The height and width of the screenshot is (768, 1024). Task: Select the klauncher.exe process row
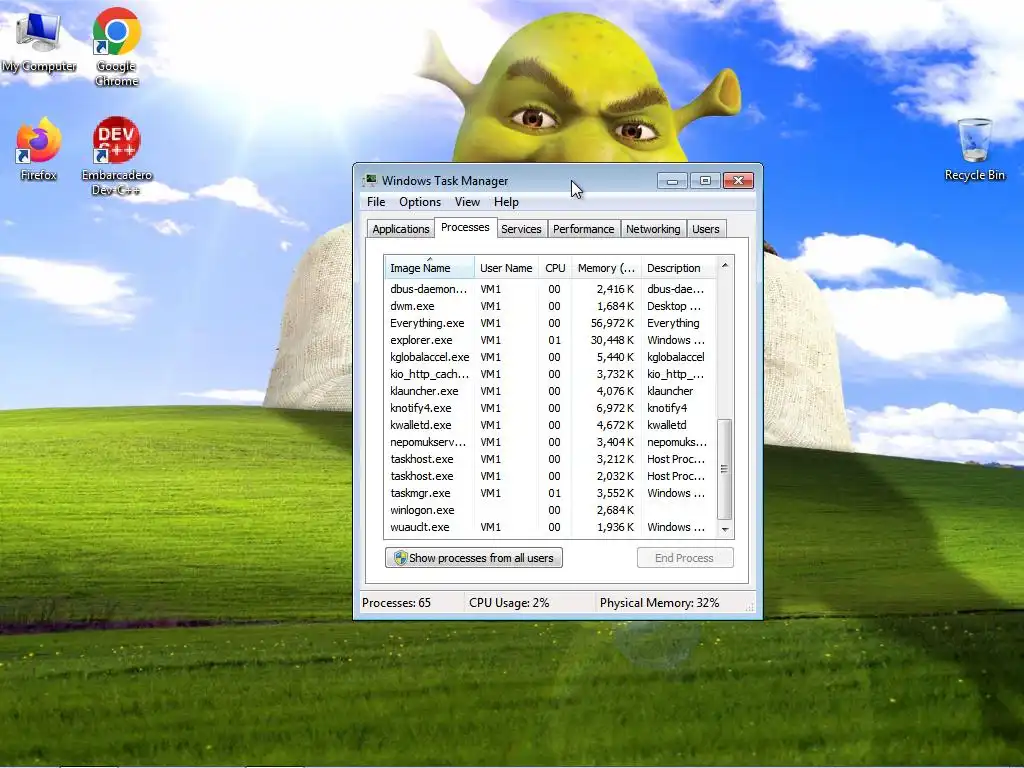pos(550,391)
